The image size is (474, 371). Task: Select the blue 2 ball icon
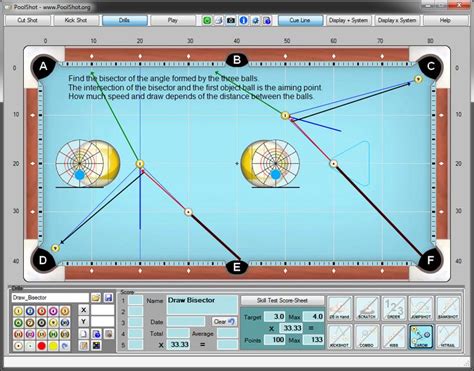(x=30, y=311)
